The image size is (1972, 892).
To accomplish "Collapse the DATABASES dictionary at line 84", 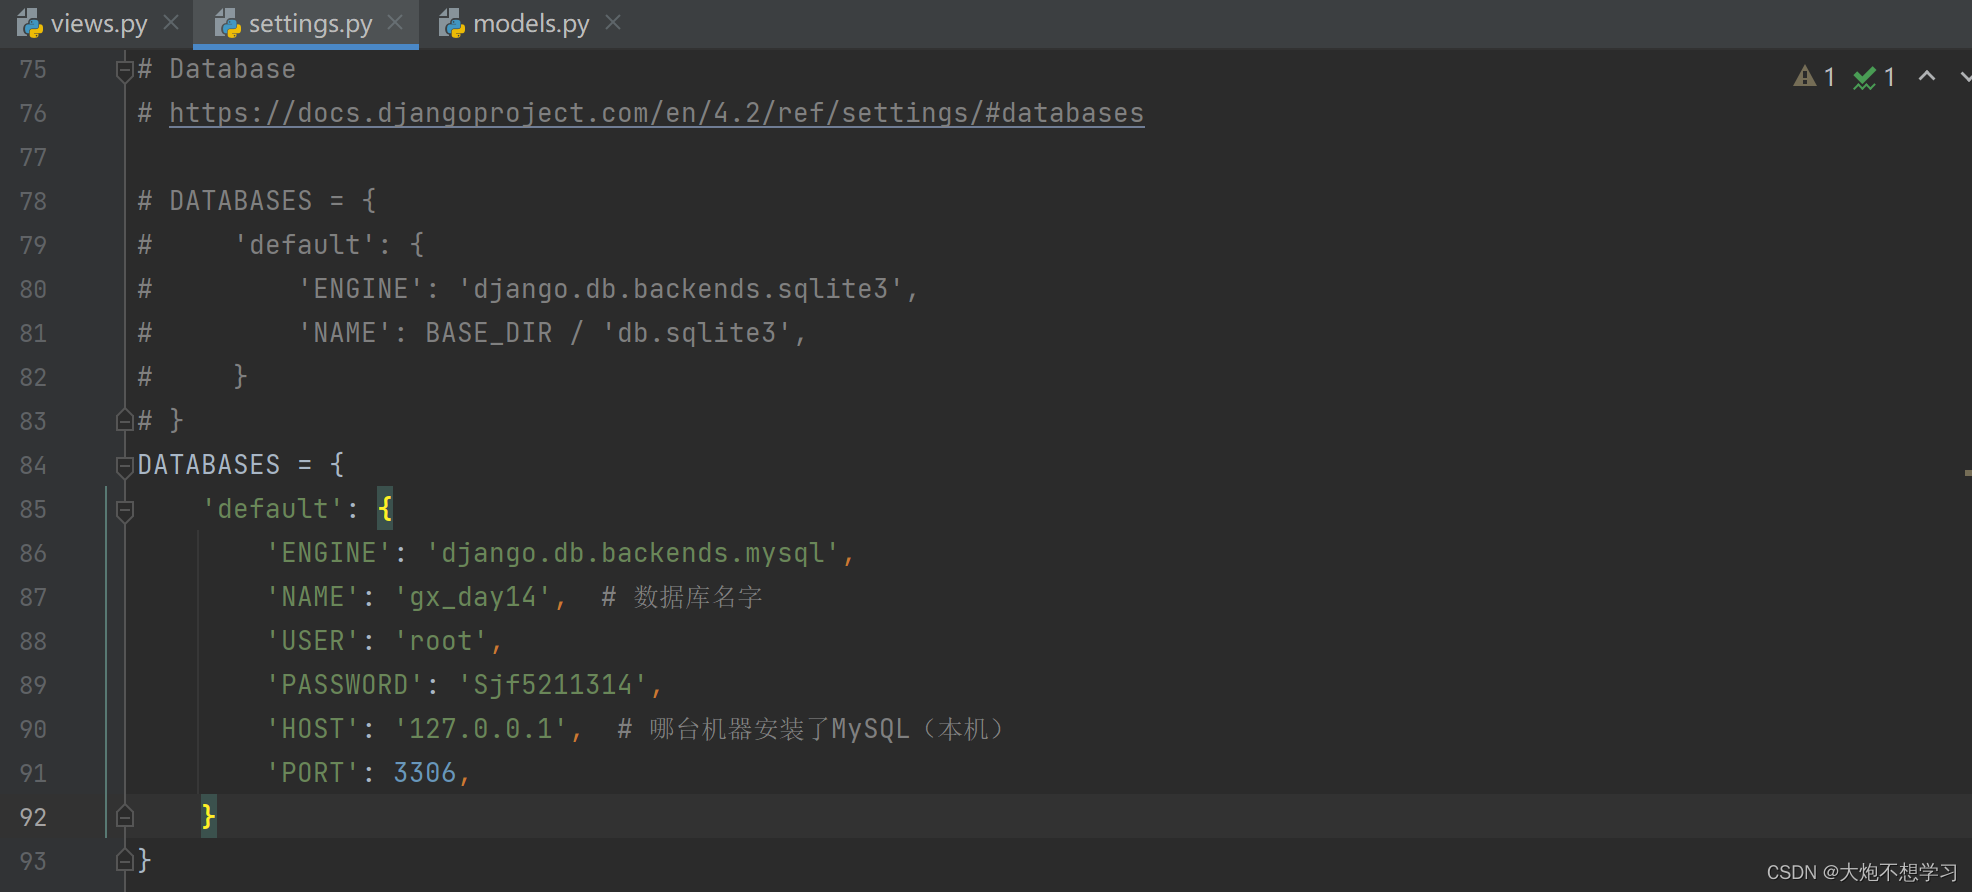I will point(125,465).
